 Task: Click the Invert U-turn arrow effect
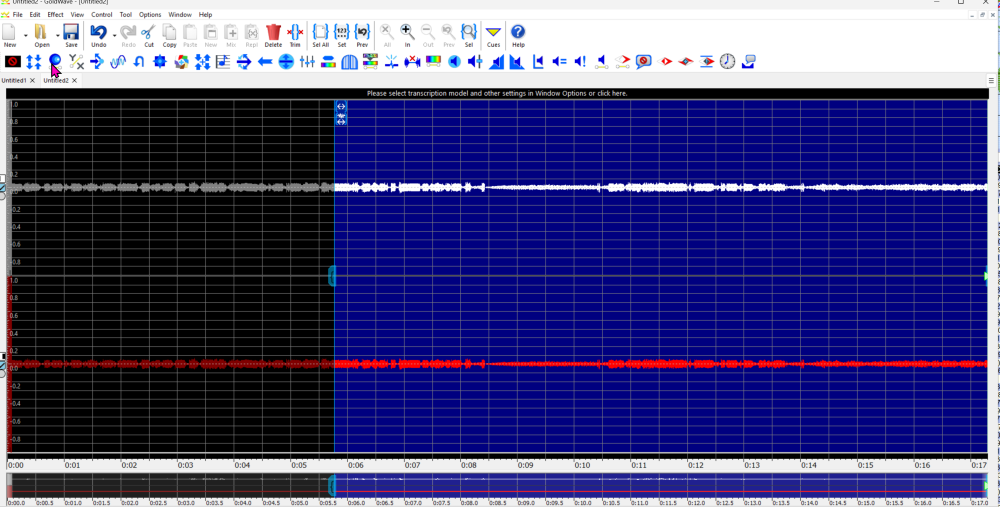pos(138,62)
